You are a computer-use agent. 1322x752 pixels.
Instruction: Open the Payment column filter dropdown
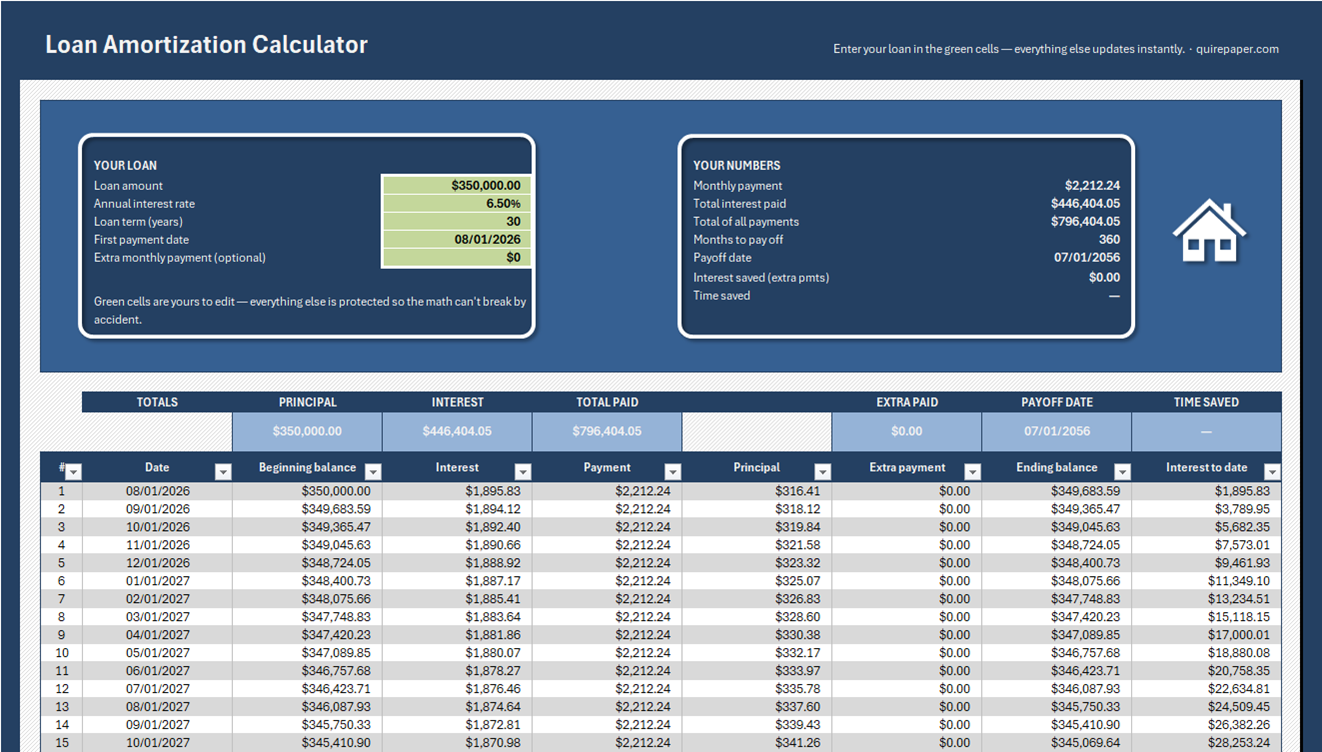(x=673, y=471)
